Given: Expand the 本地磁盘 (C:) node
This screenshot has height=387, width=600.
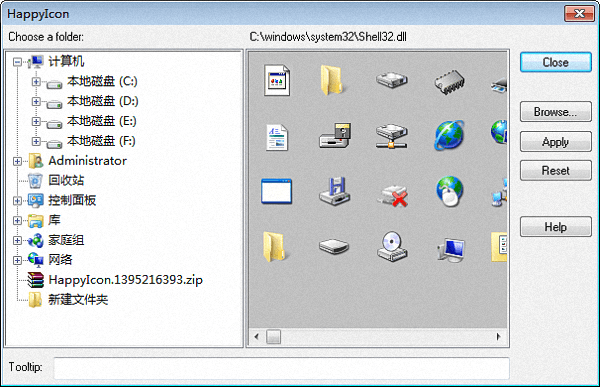Looking at the screenshot, I should pos(36,82).
